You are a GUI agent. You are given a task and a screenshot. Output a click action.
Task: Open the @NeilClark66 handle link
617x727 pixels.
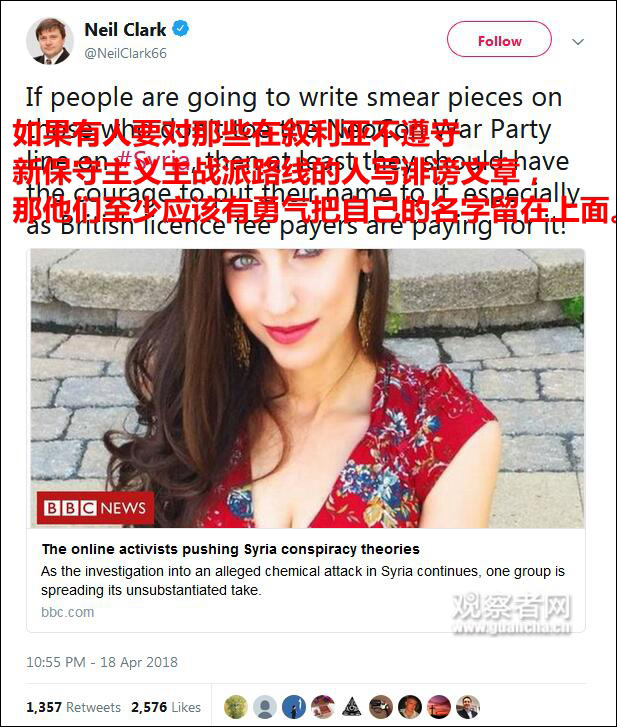click(125, 53)
